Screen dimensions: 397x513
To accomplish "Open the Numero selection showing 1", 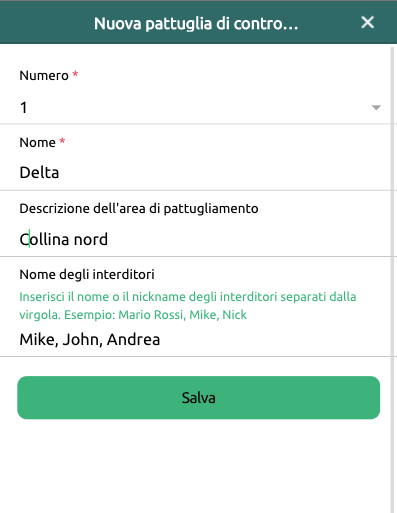I will click(x=195, y=107).
